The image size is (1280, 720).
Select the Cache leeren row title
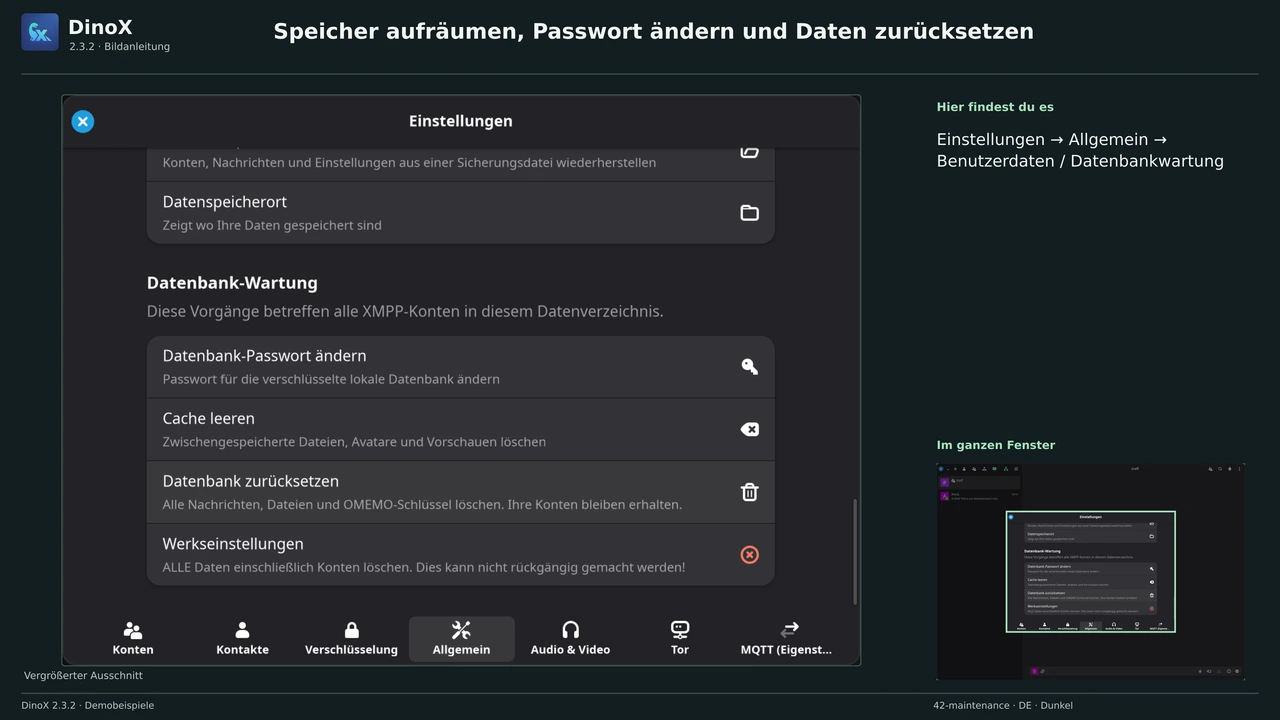coord(209,419)
